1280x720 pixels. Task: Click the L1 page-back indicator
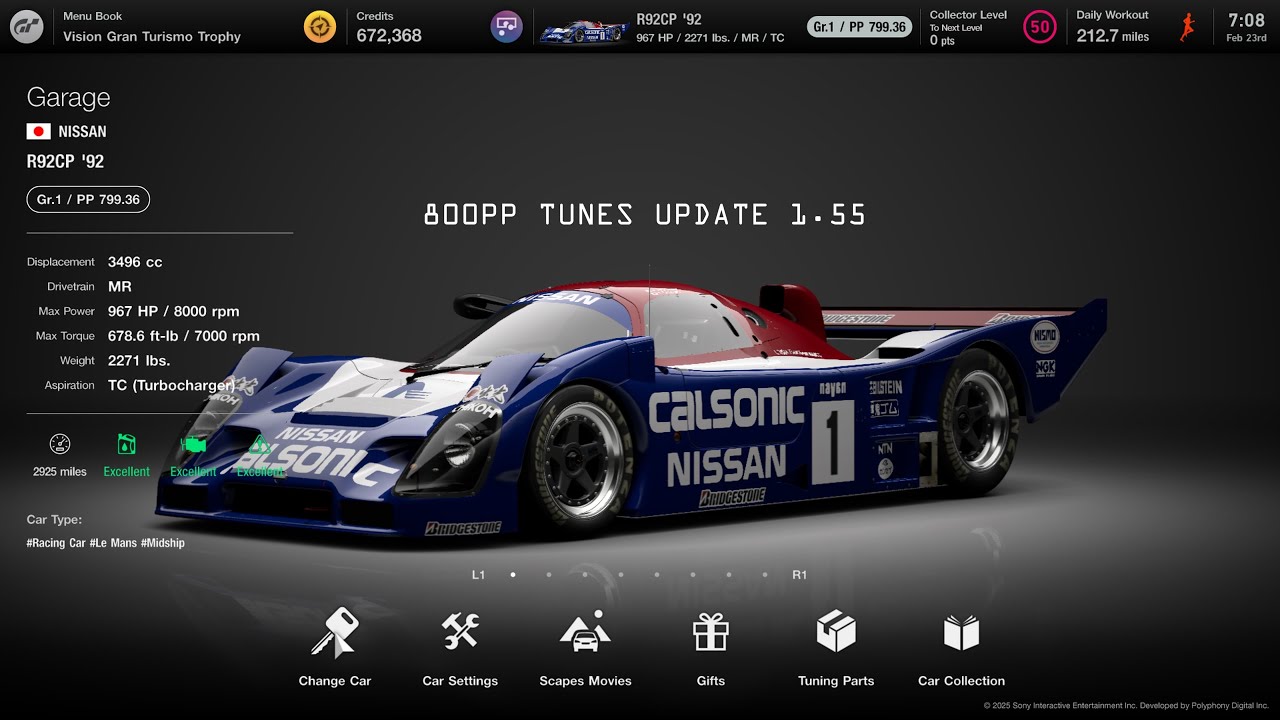click(x=478, y=575)
